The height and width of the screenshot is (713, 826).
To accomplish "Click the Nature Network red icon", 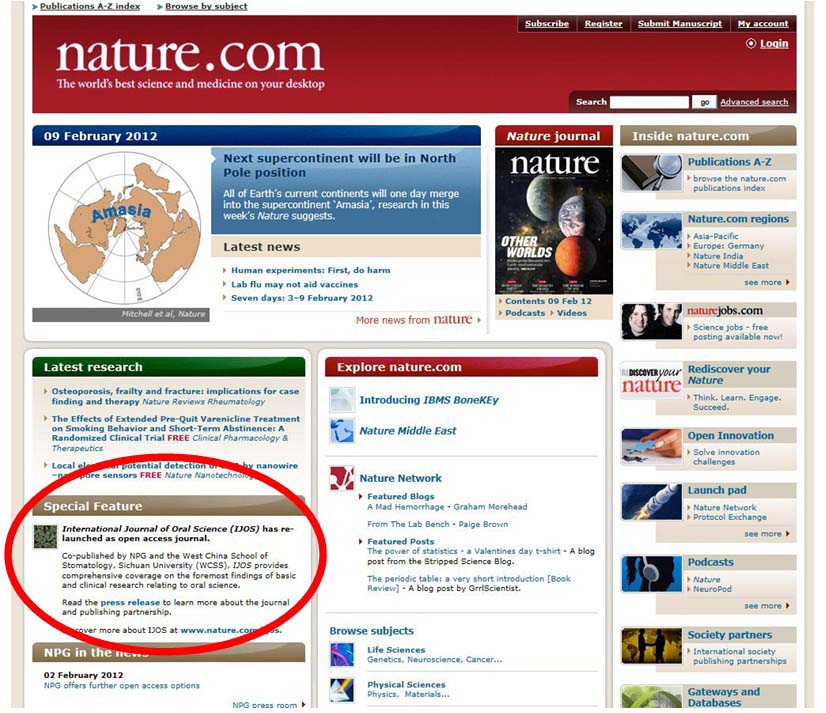I will point(342,478).
